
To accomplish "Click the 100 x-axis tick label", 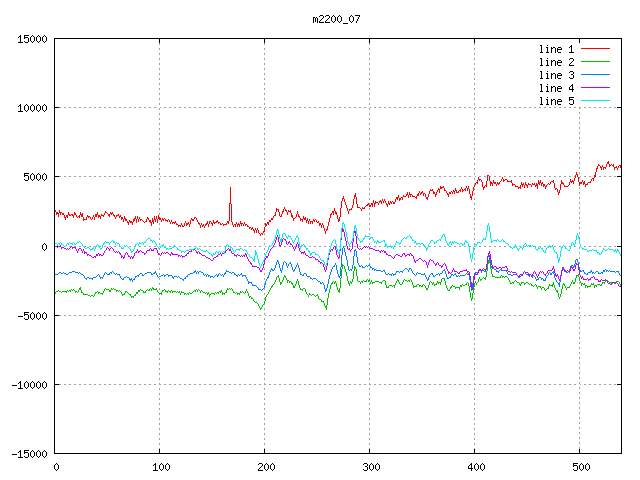I will click(x=160, y=467).
